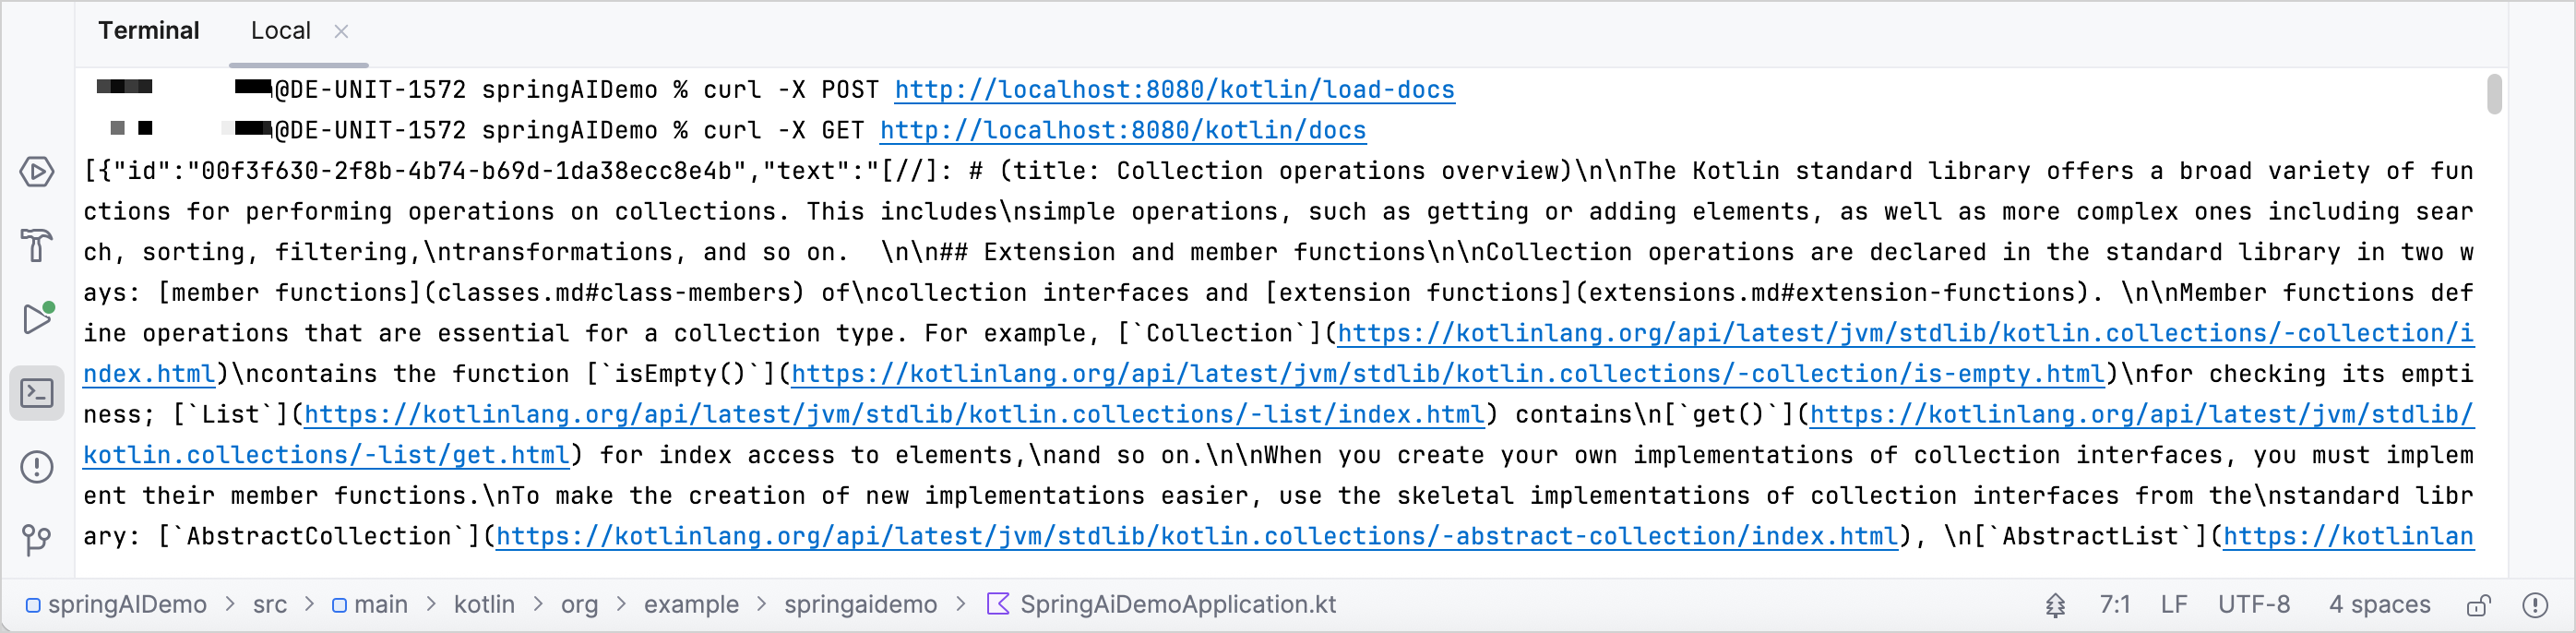Open the Build tool window hammer icon

37,245
